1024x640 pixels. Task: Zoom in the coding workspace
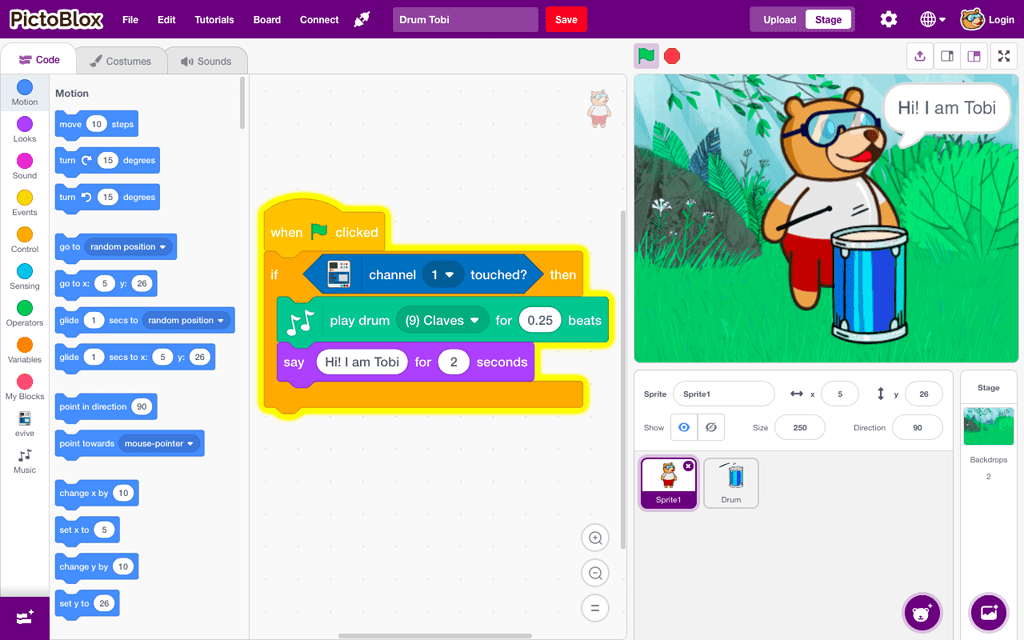pyautogui.click(x=595, y=538)
